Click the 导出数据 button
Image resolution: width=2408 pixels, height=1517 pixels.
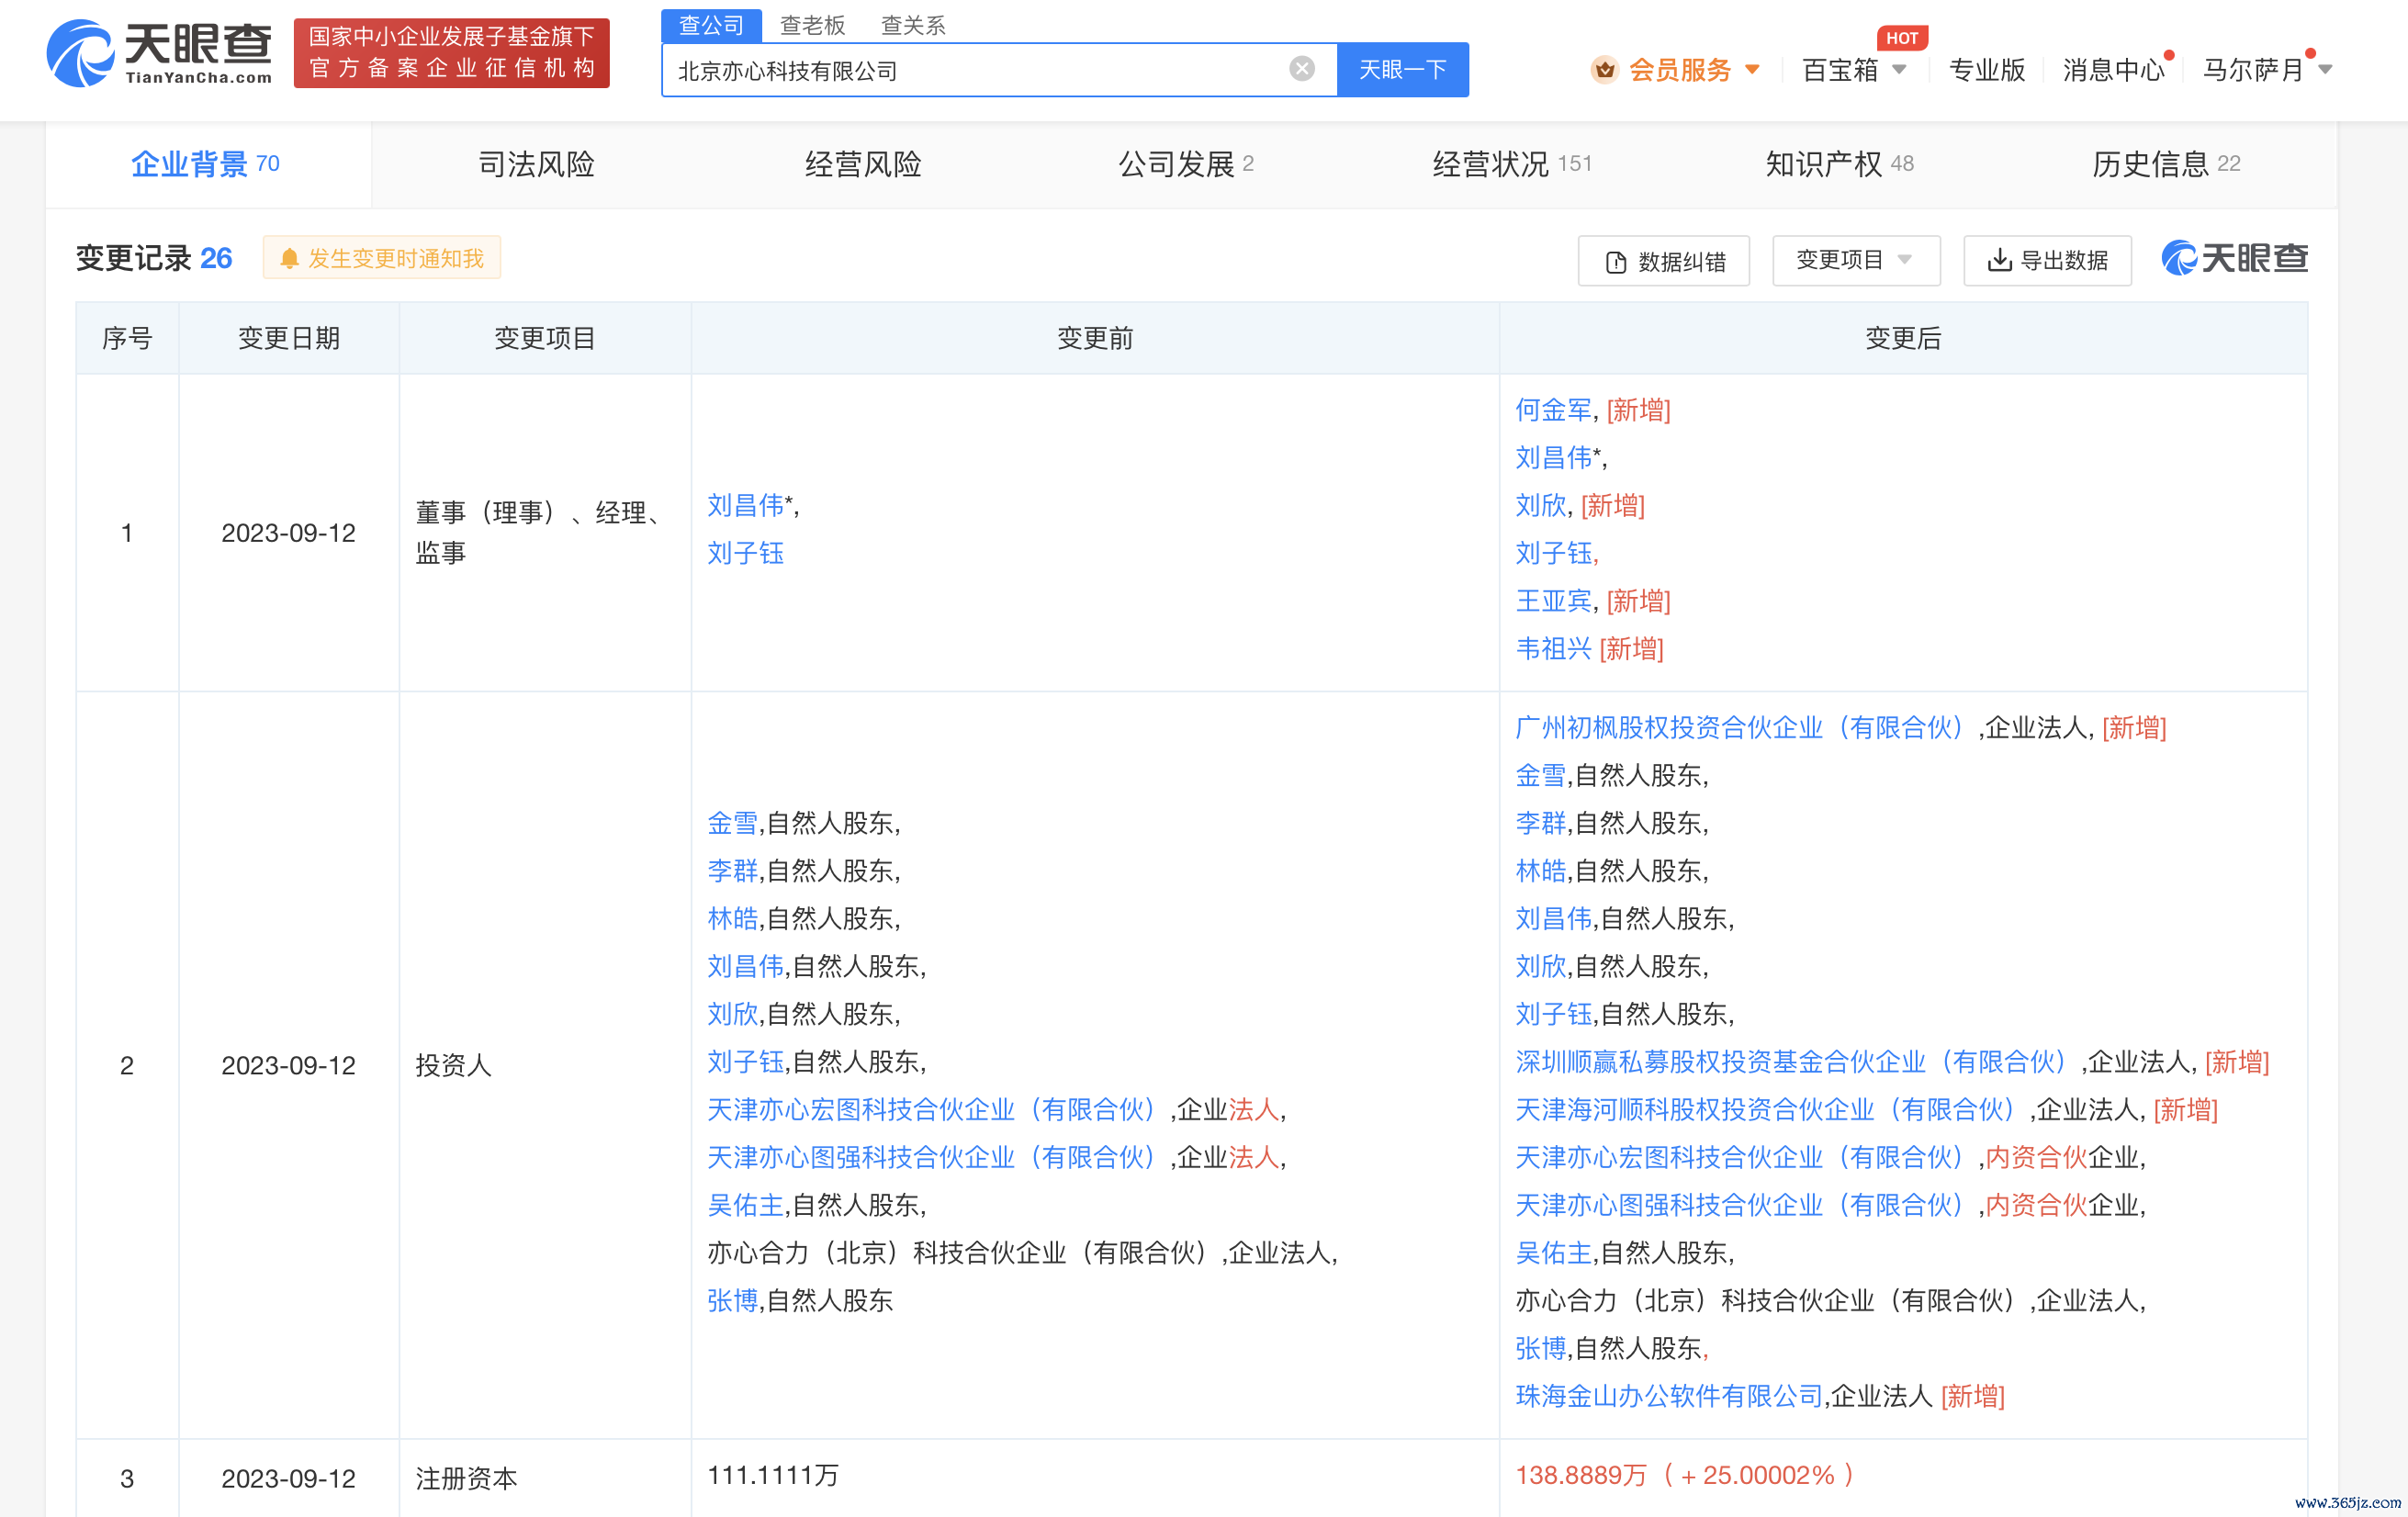click(x=2047, y=260)
